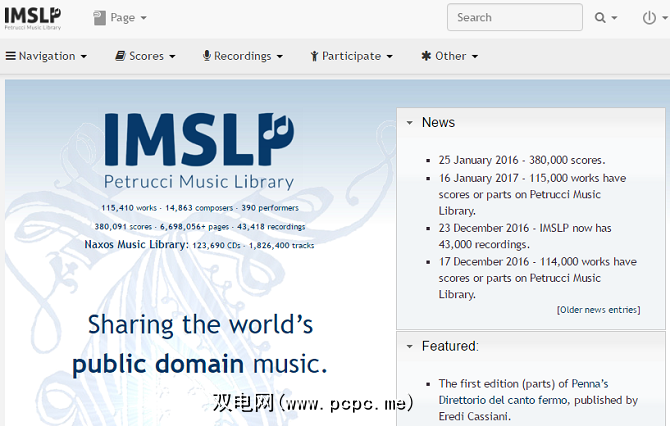Click the 'public domain' bold slogan text
Image resolution: width=670 pixels, height=426 pixels.
(x=158, y=364)
